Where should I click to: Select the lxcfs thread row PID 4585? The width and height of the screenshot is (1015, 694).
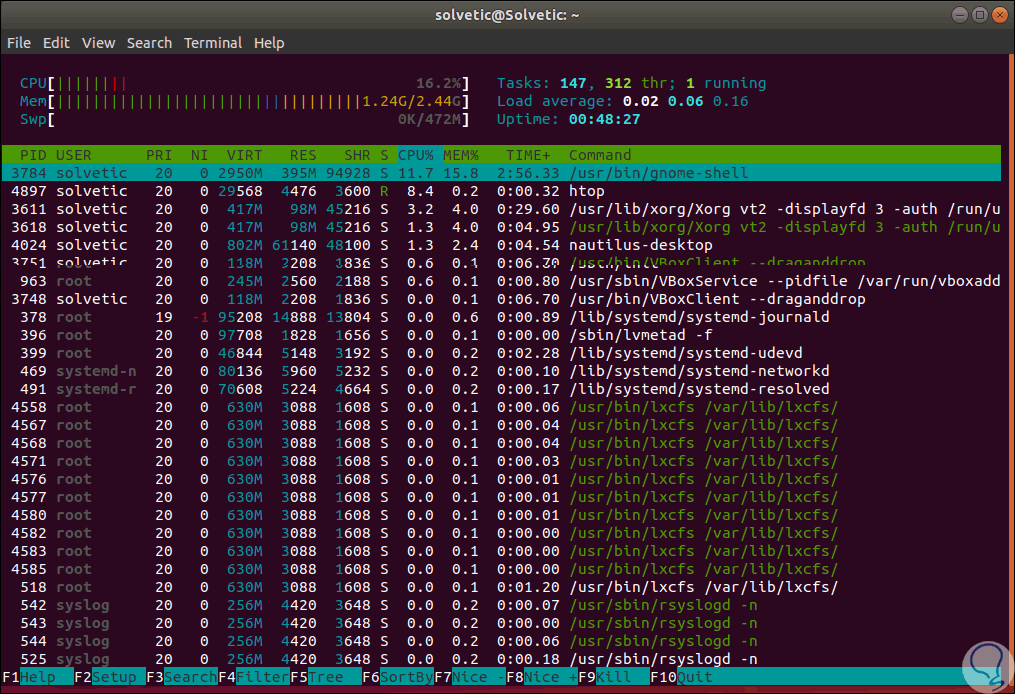tap(502, 570)
